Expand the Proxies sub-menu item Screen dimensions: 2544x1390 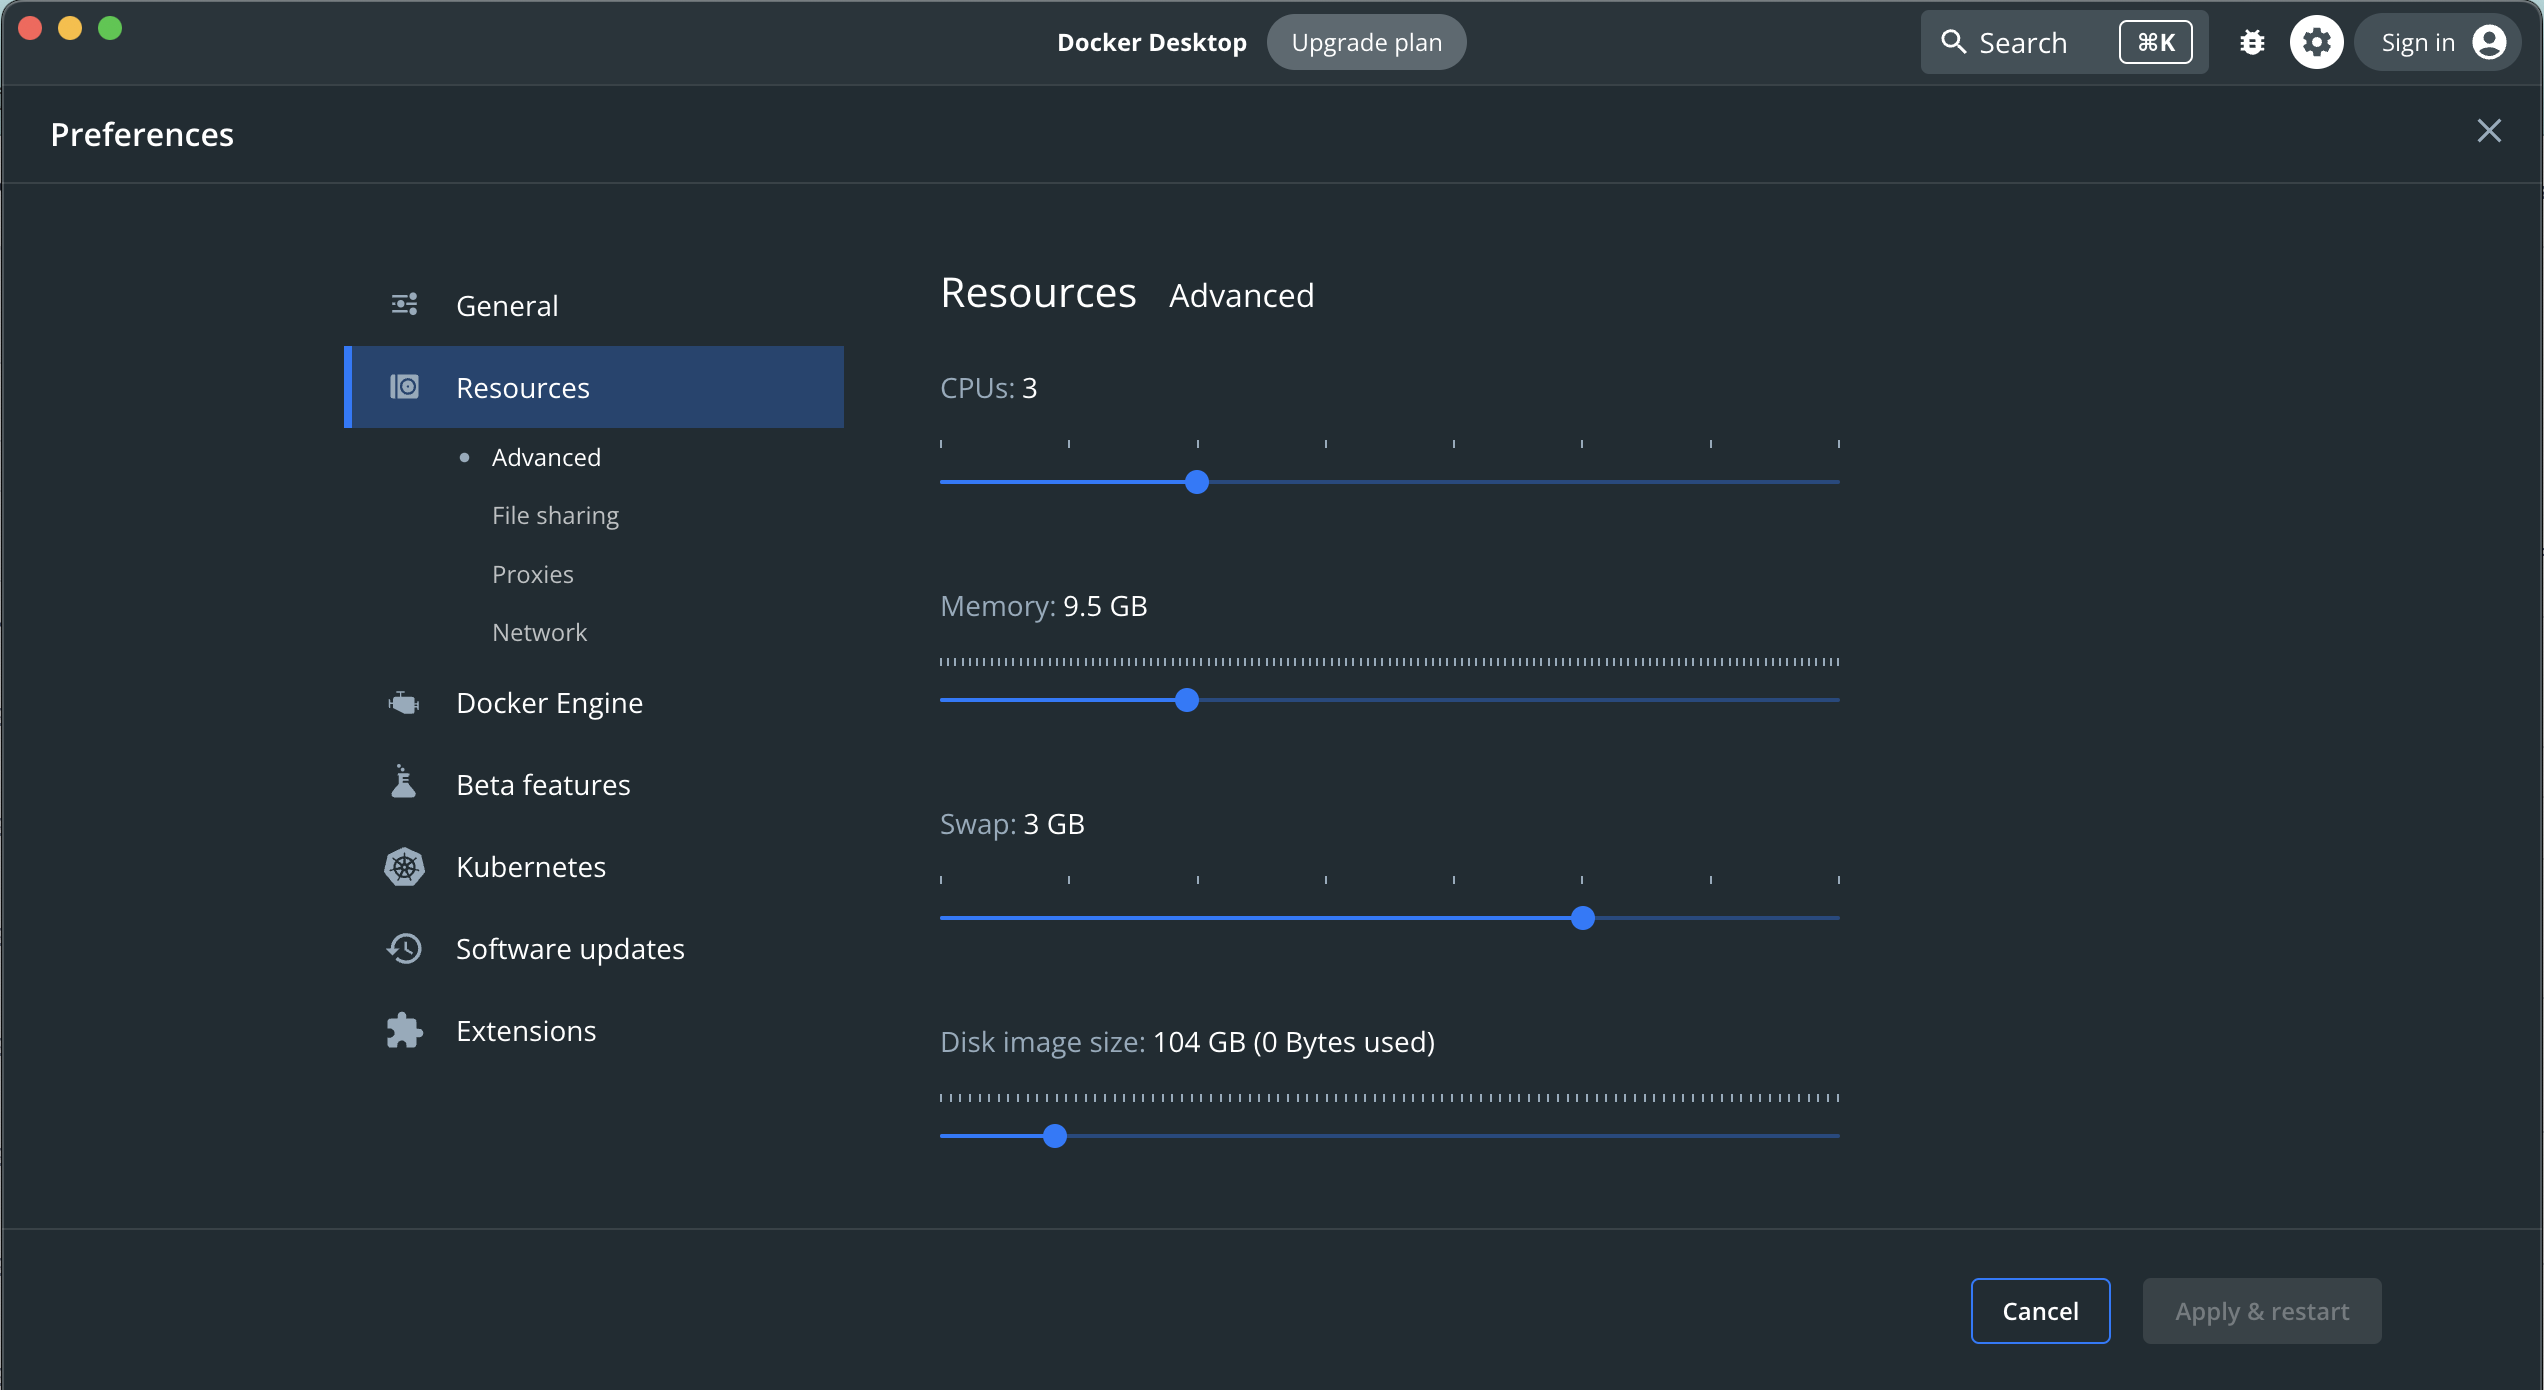pyautogui.click(x=532, y=572)
